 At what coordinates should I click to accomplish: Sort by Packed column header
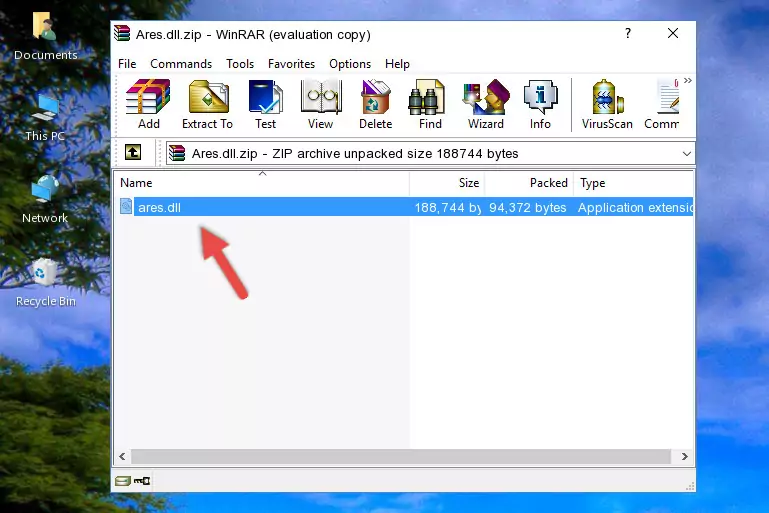tap(529, 183)
